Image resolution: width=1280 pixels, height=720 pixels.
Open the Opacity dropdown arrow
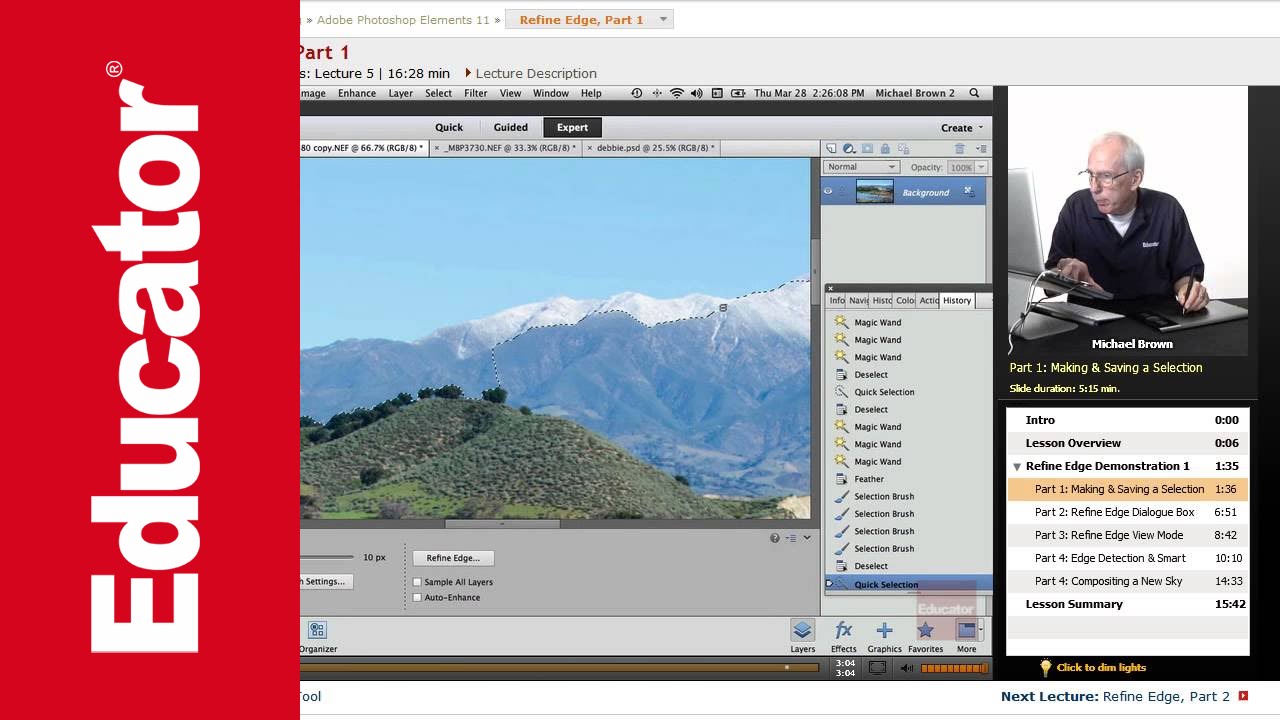[x=981, y=167]
